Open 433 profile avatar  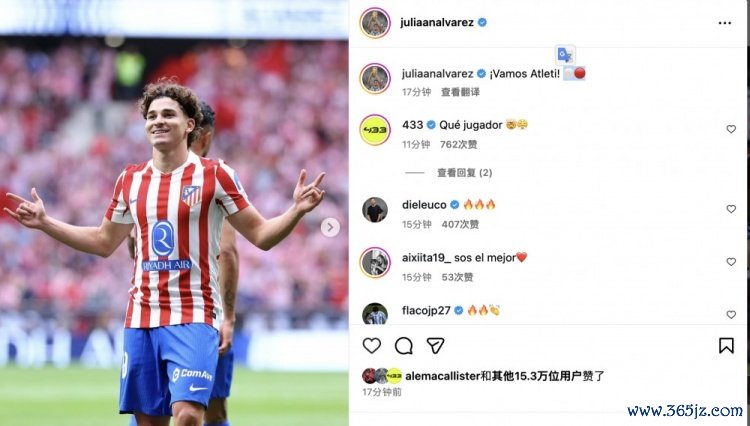tap(375, 130)
